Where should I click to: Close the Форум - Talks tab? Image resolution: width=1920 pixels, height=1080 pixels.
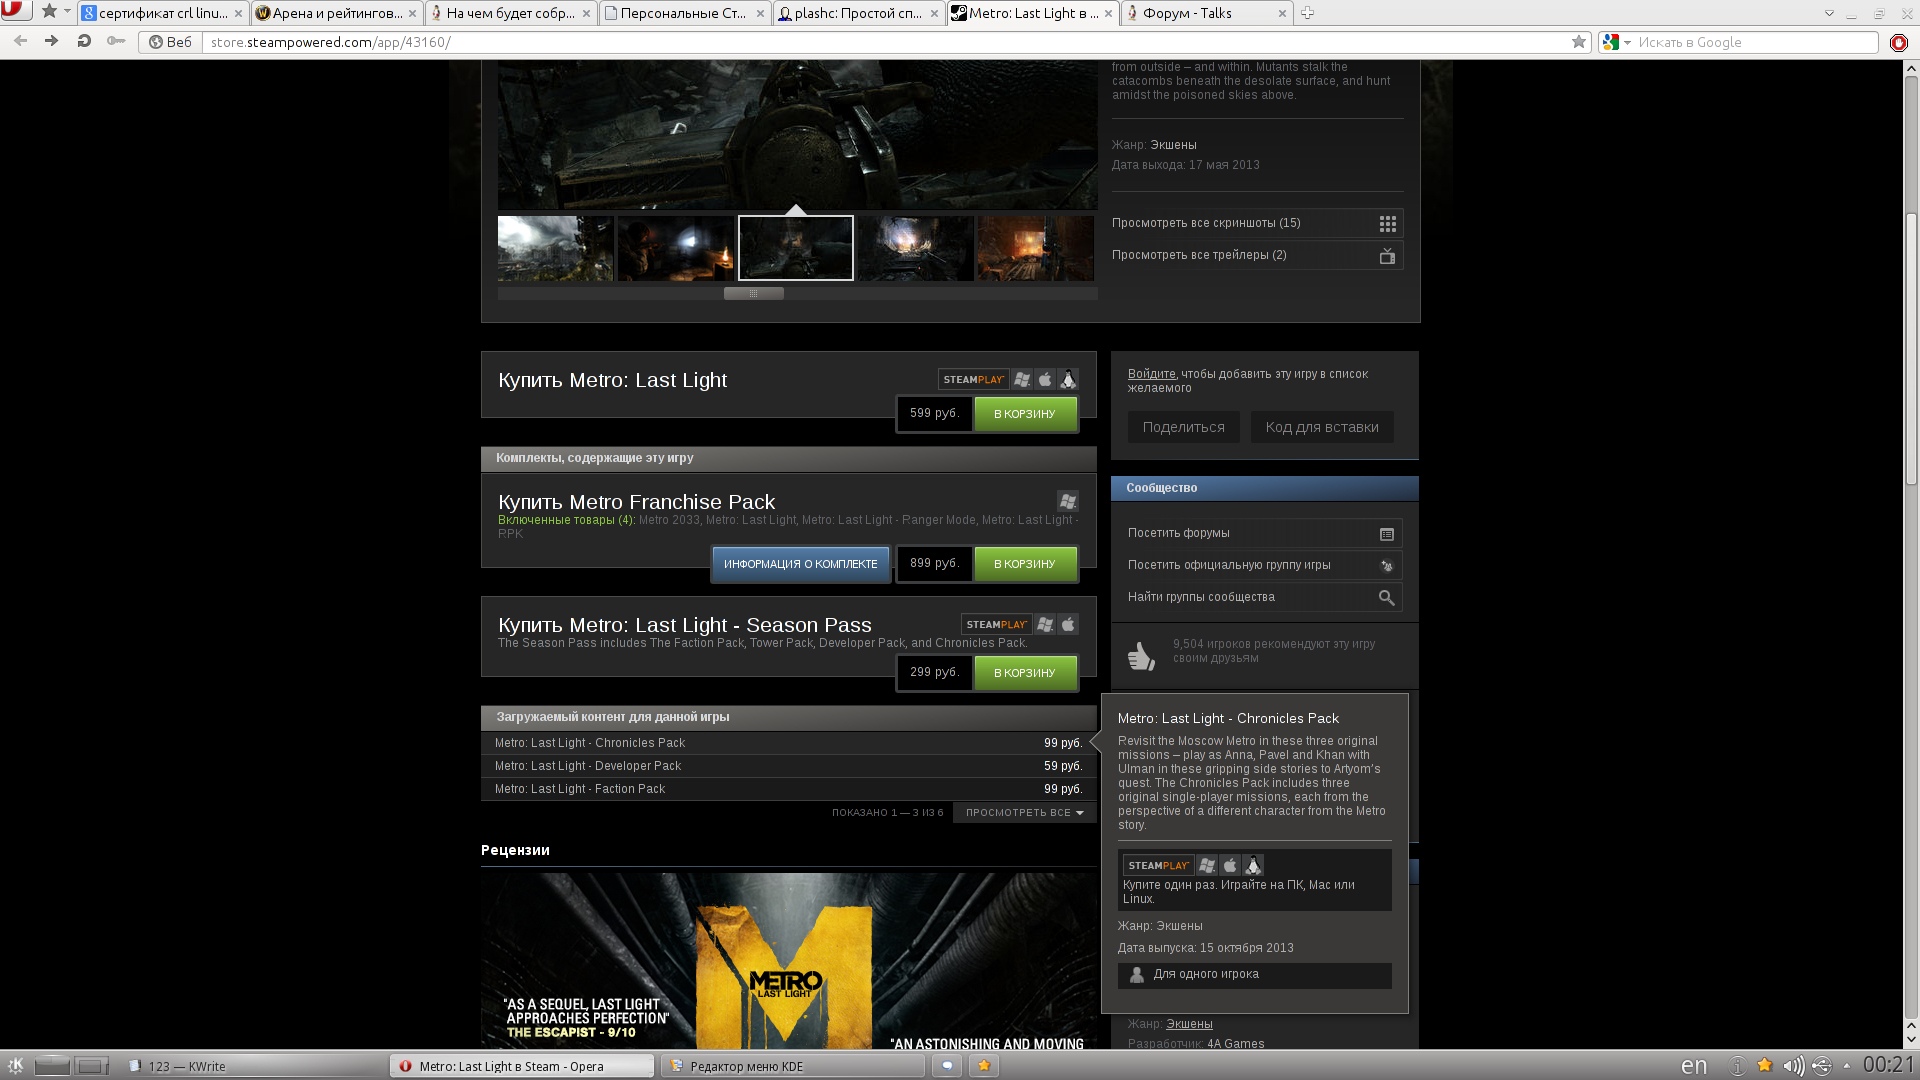pyautogui.click(x=1282, y=13)
